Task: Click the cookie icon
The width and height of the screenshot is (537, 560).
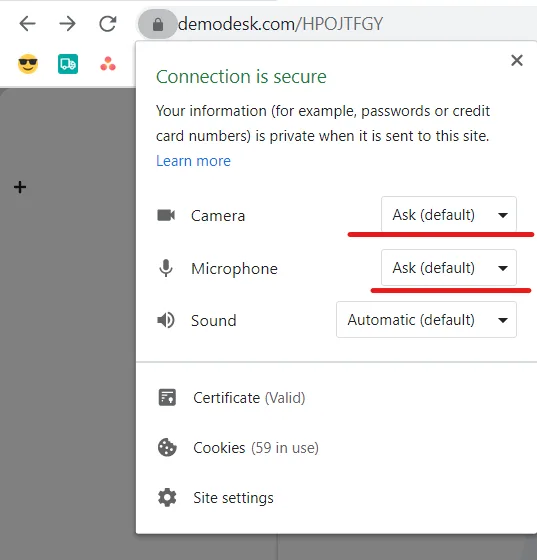Action: click(x=167, y=447)
